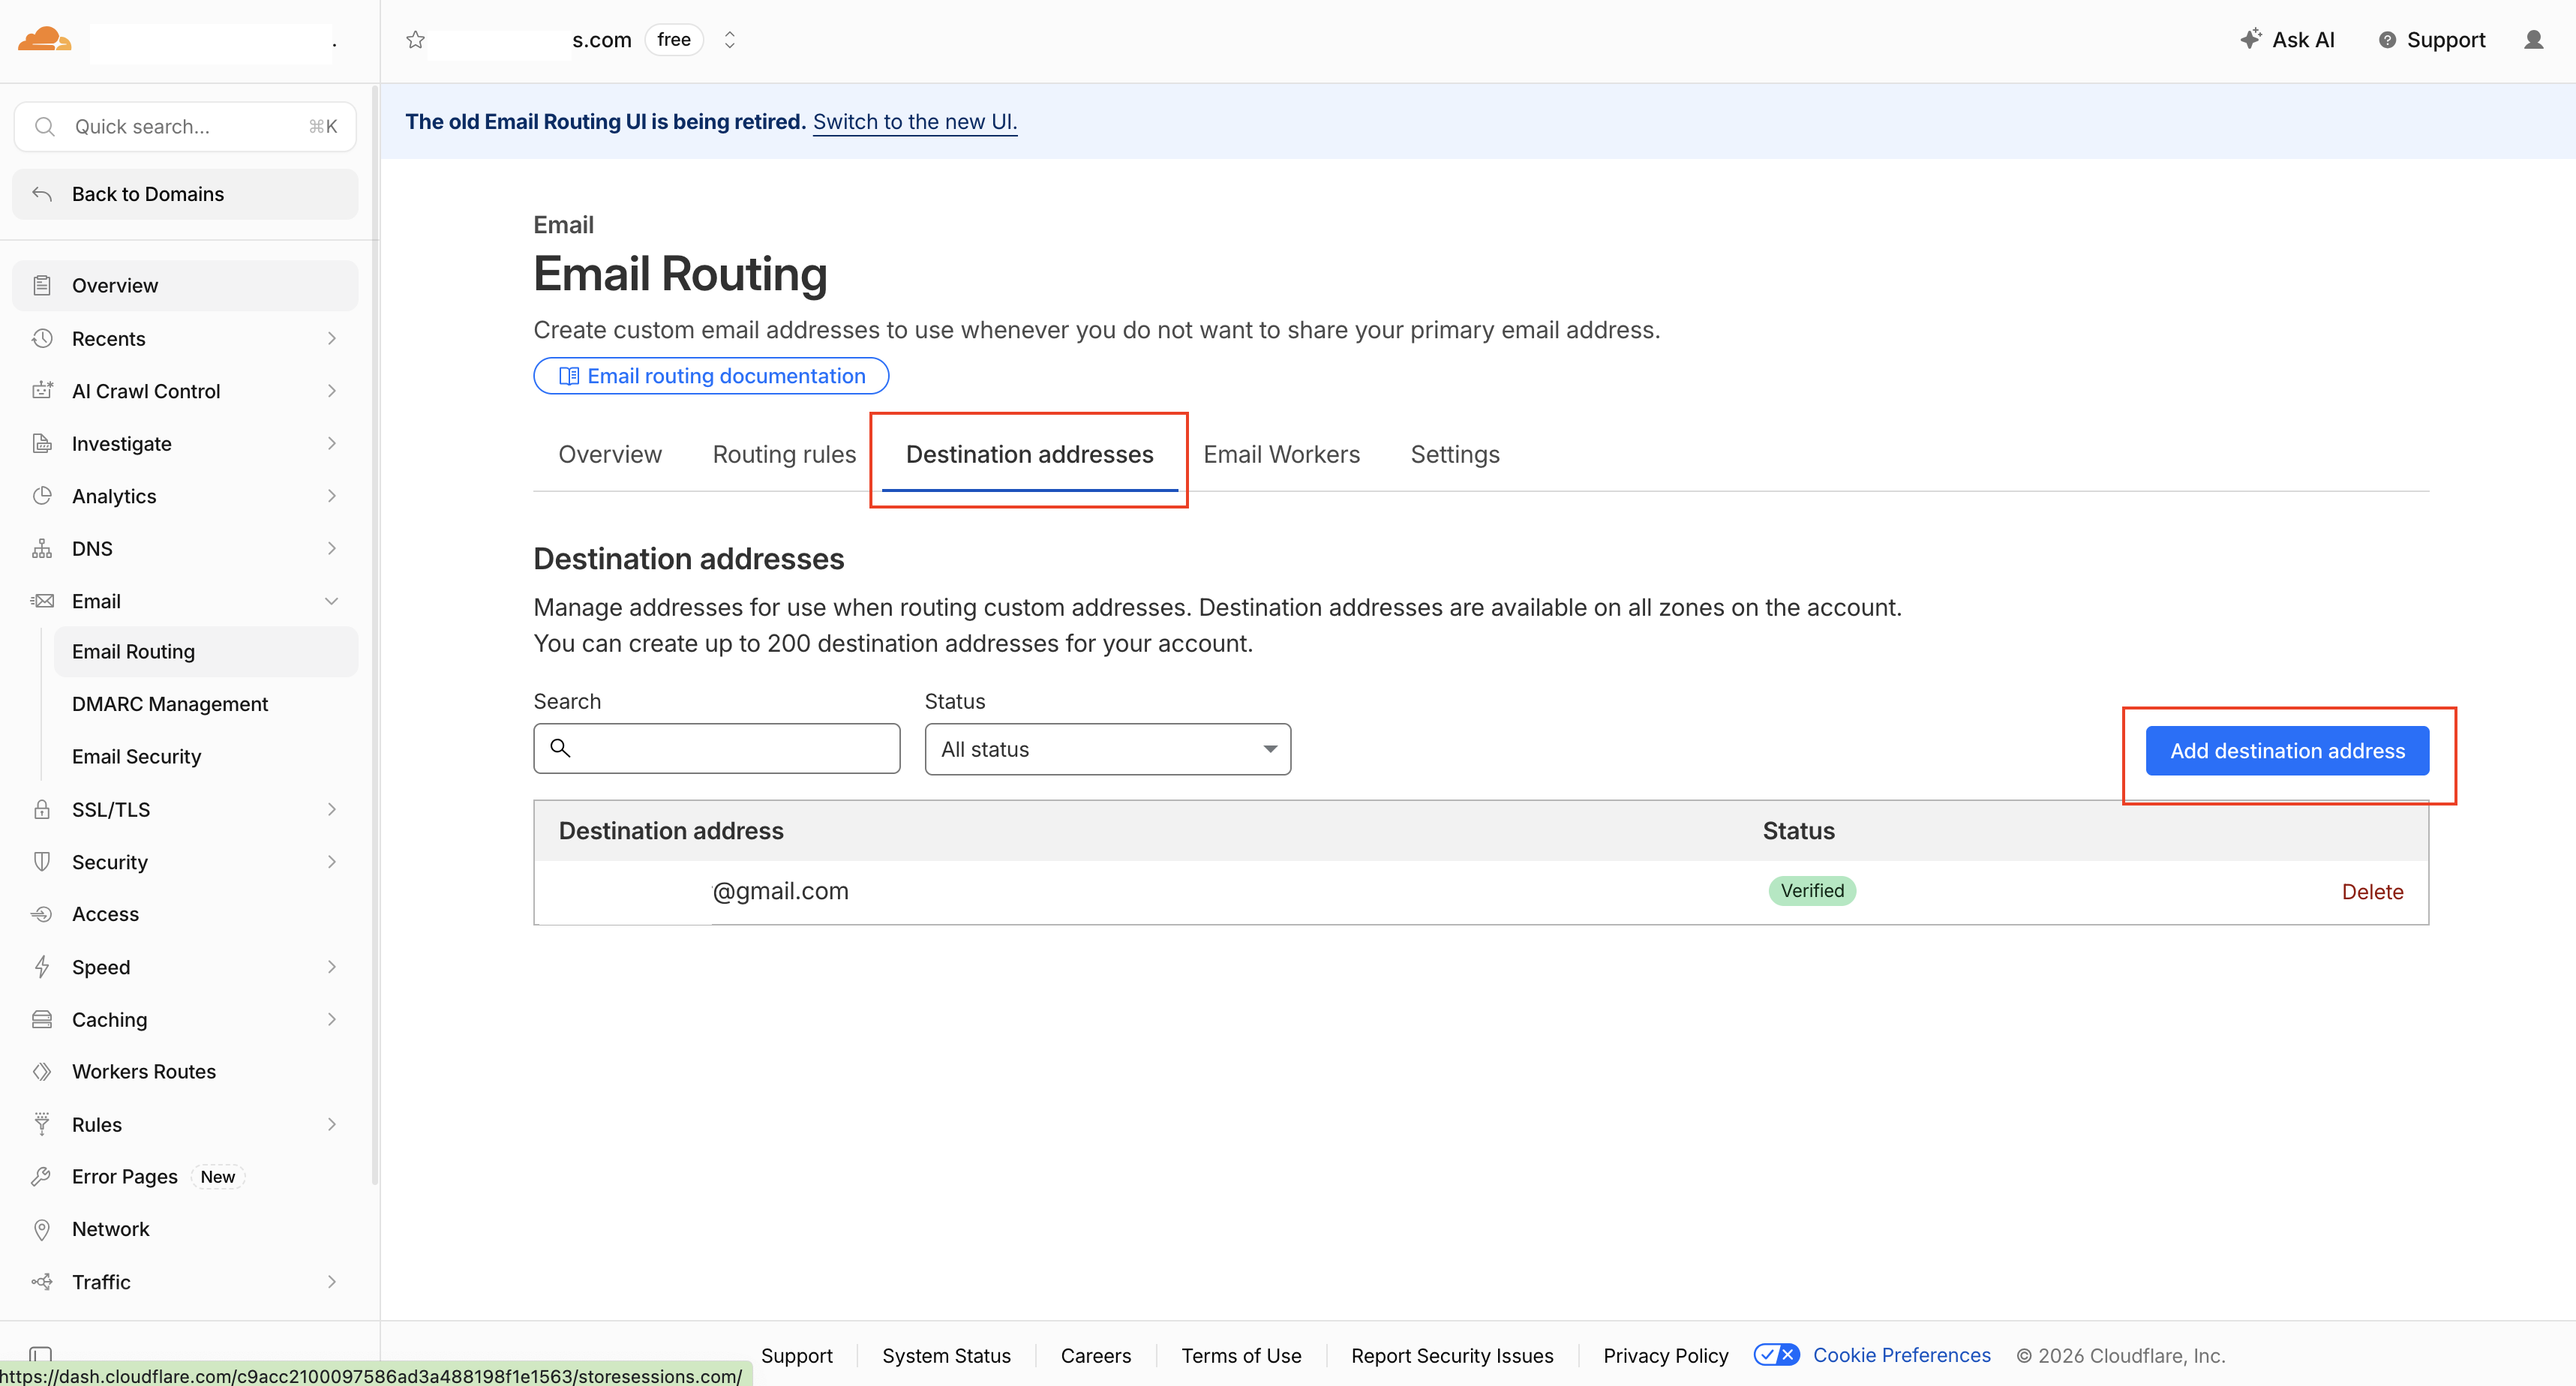Image resolution: width=2576 pixels, height=1386 pixels.
Task: Click the Rules filter icon
Action: (x=42, y=1124)
